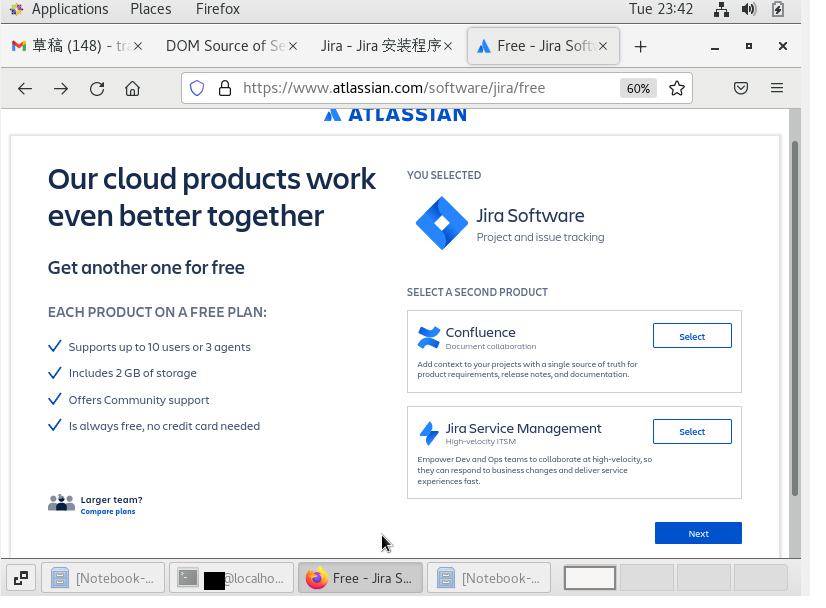
Task: Open the battery power tray icon
Action: tap(778, 9)
